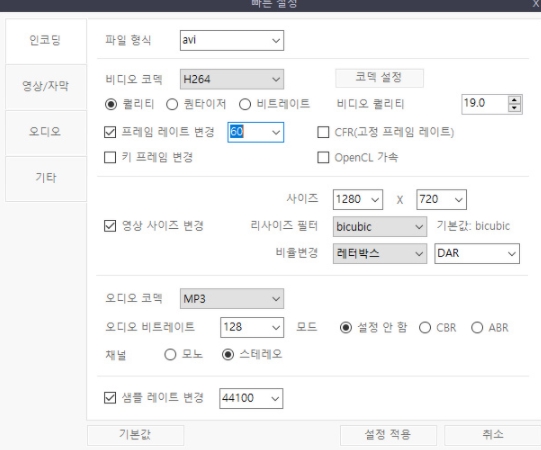Screen dimensions: 541x450
Task: Go to the 기타 tab
Action: 46,178
